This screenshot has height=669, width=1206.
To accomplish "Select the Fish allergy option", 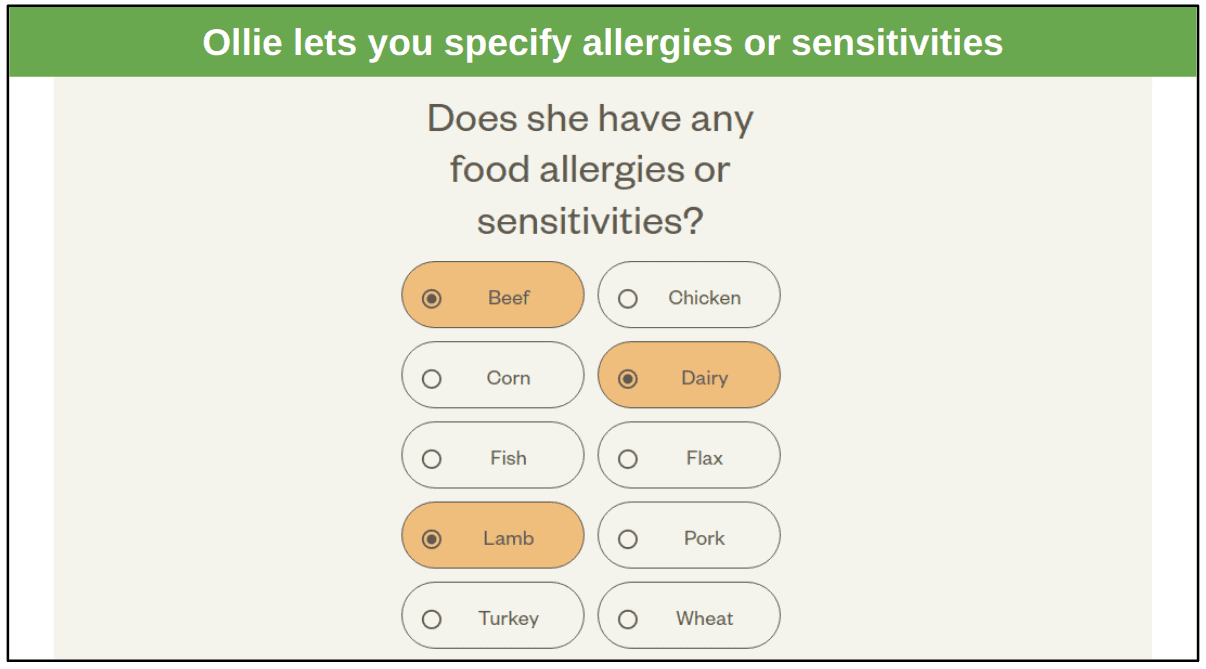I will (492, 455).
